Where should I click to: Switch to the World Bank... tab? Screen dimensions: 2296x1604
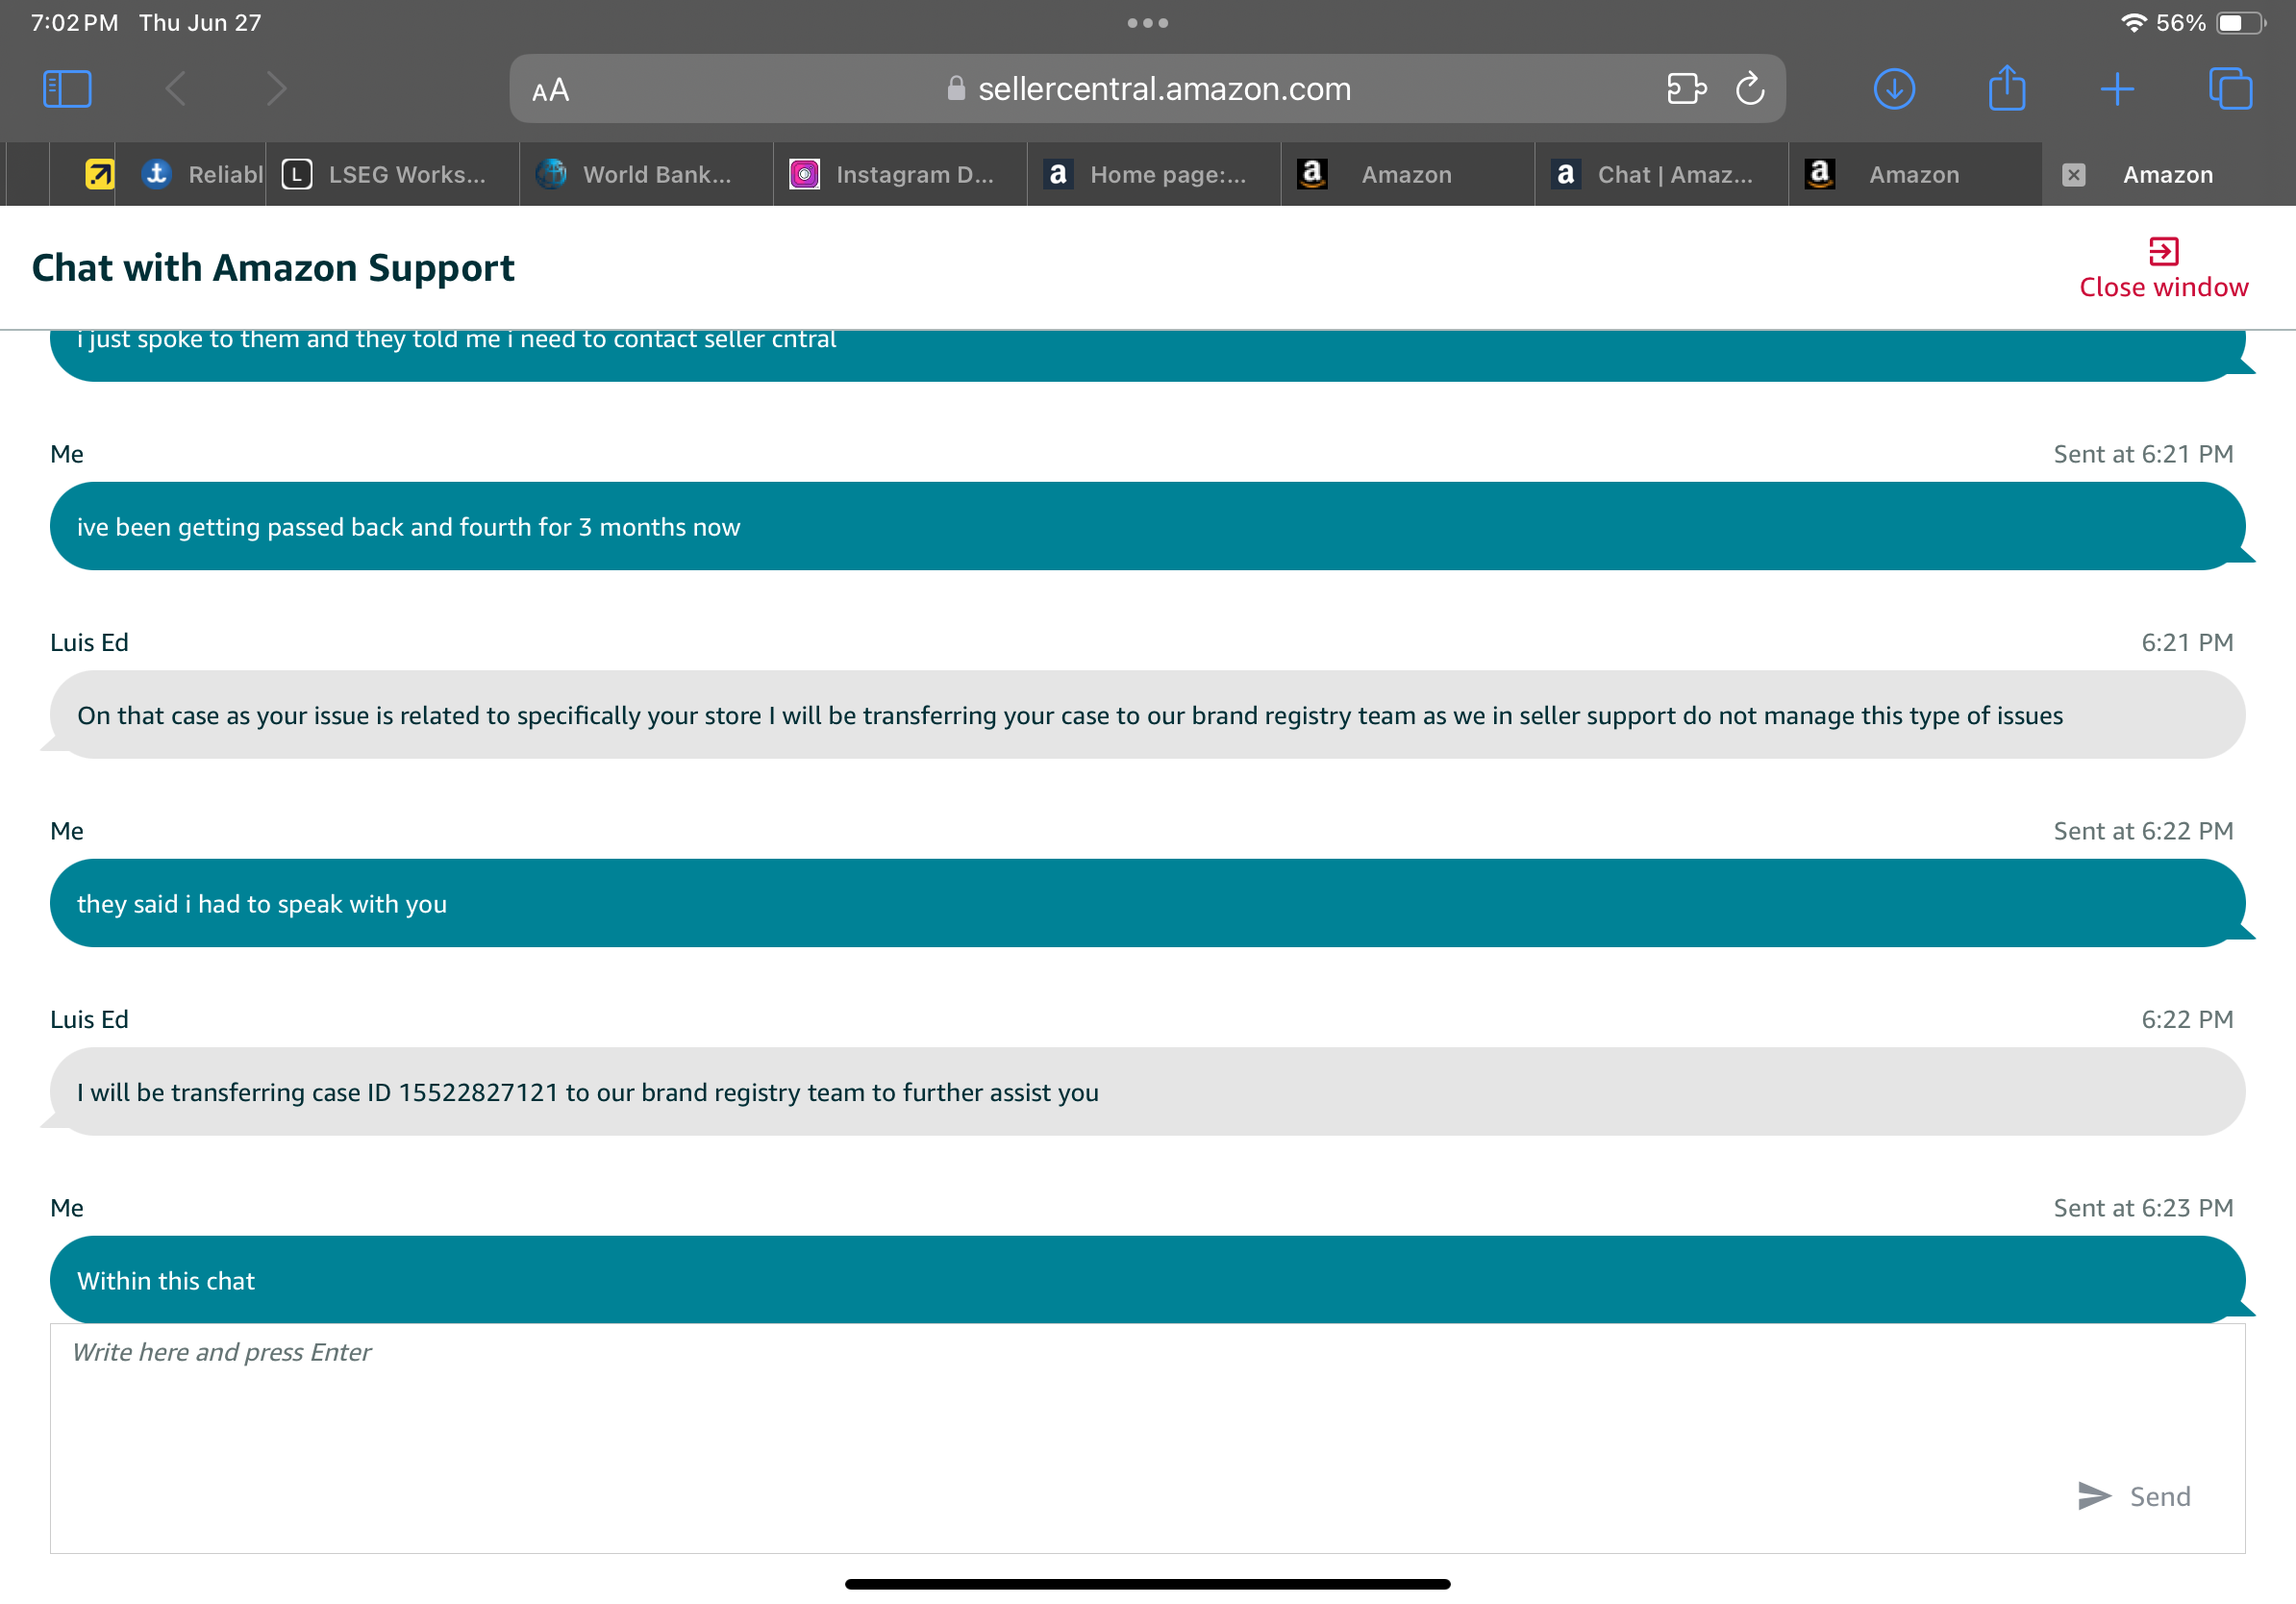[x=647, y=175]
